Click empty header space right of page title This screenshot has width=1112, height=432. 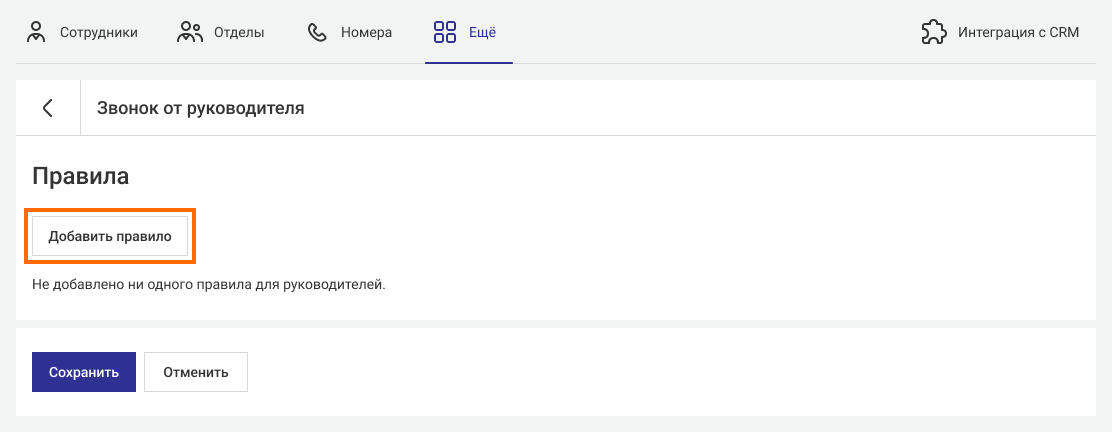(x=700, y=108)
